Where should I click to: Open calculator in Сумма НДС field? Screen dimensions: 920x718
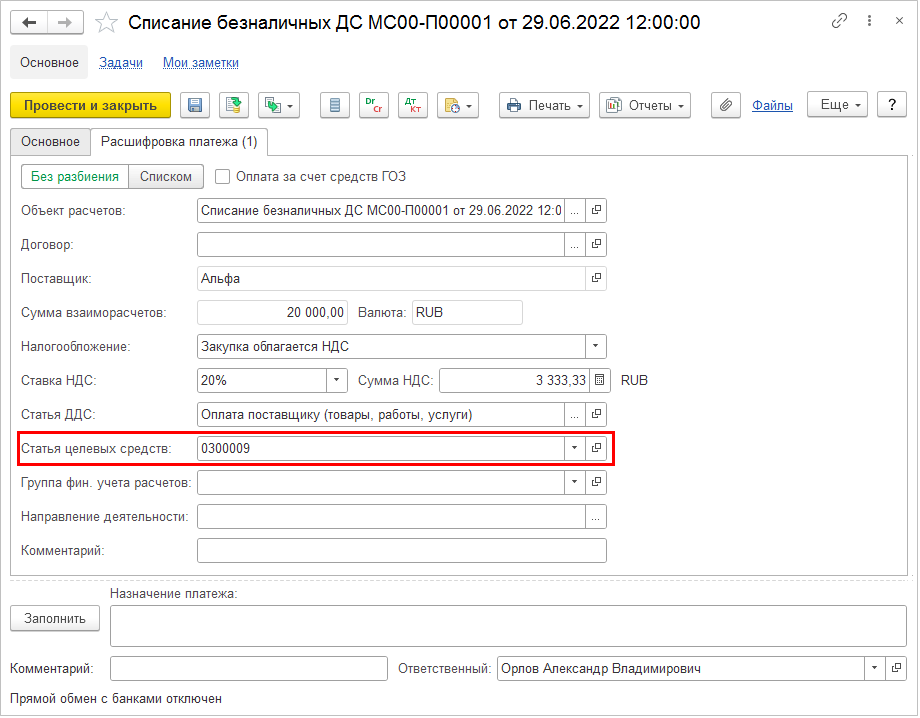click(599, 380)
